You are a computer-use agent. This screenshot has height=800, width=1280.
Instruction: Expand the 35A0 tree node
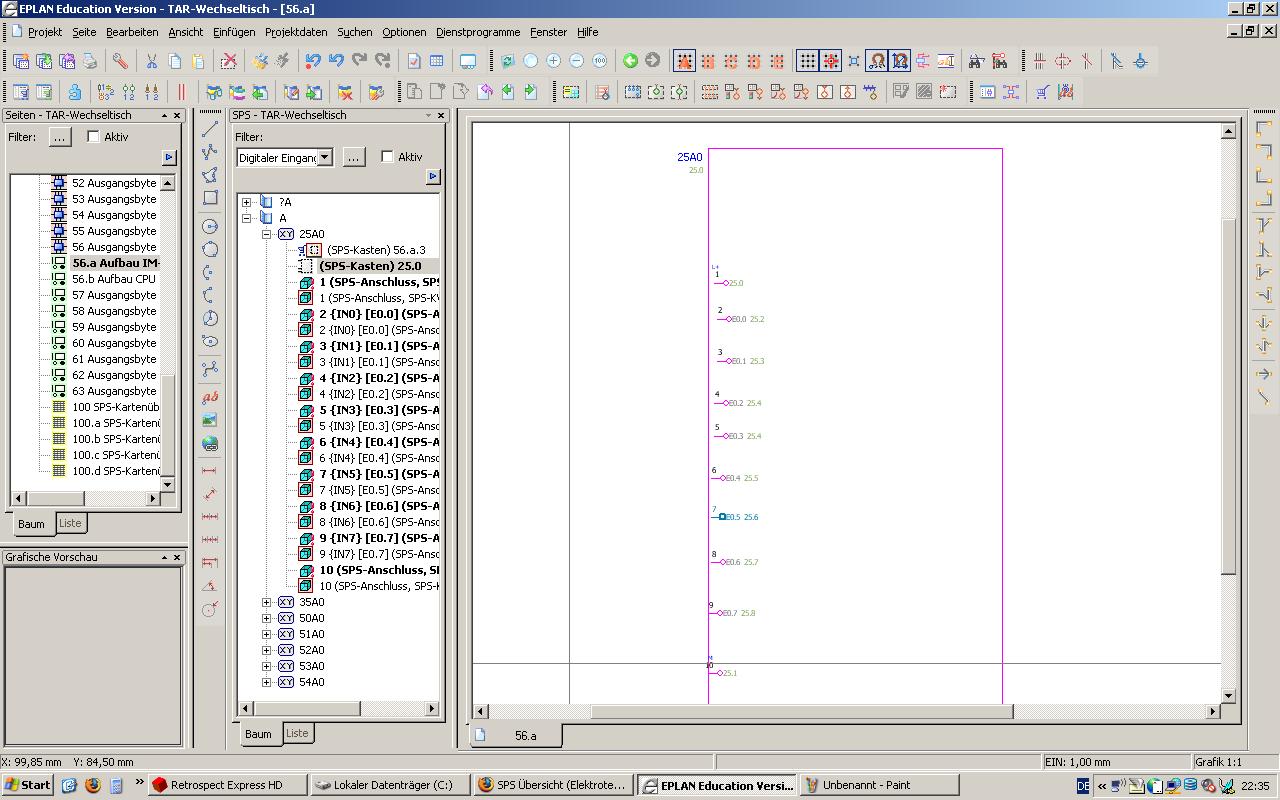[267, 602]
